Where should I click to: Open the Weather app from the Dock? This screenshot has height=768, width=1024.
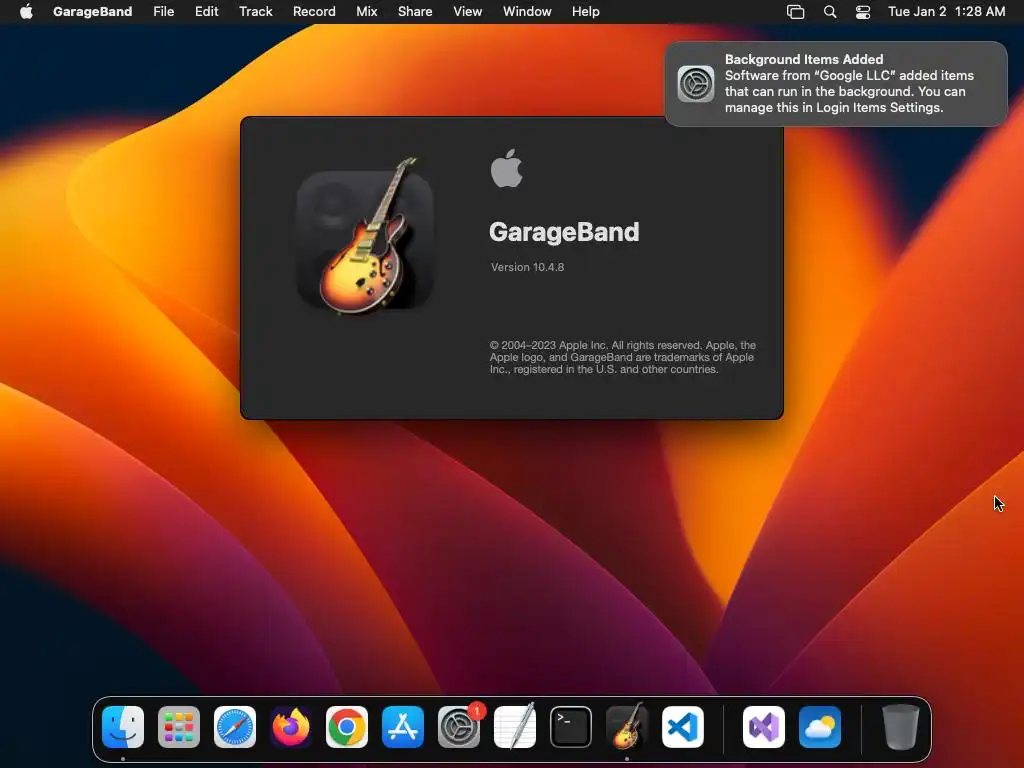(820, 727)
